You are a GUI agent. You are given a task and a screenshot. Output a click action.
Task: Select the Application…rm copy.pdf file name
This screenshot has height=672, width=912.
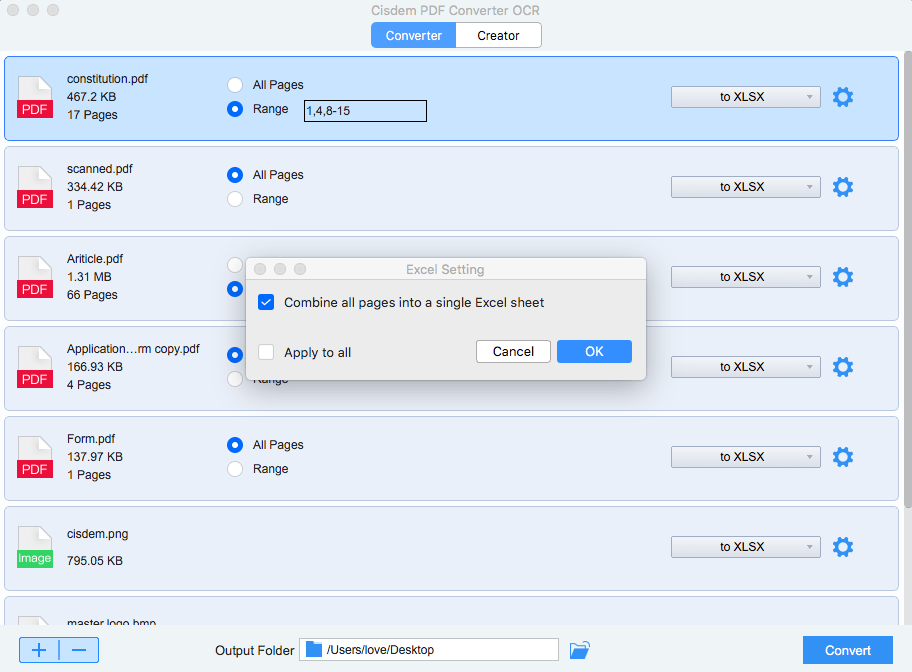coord(133,349)
